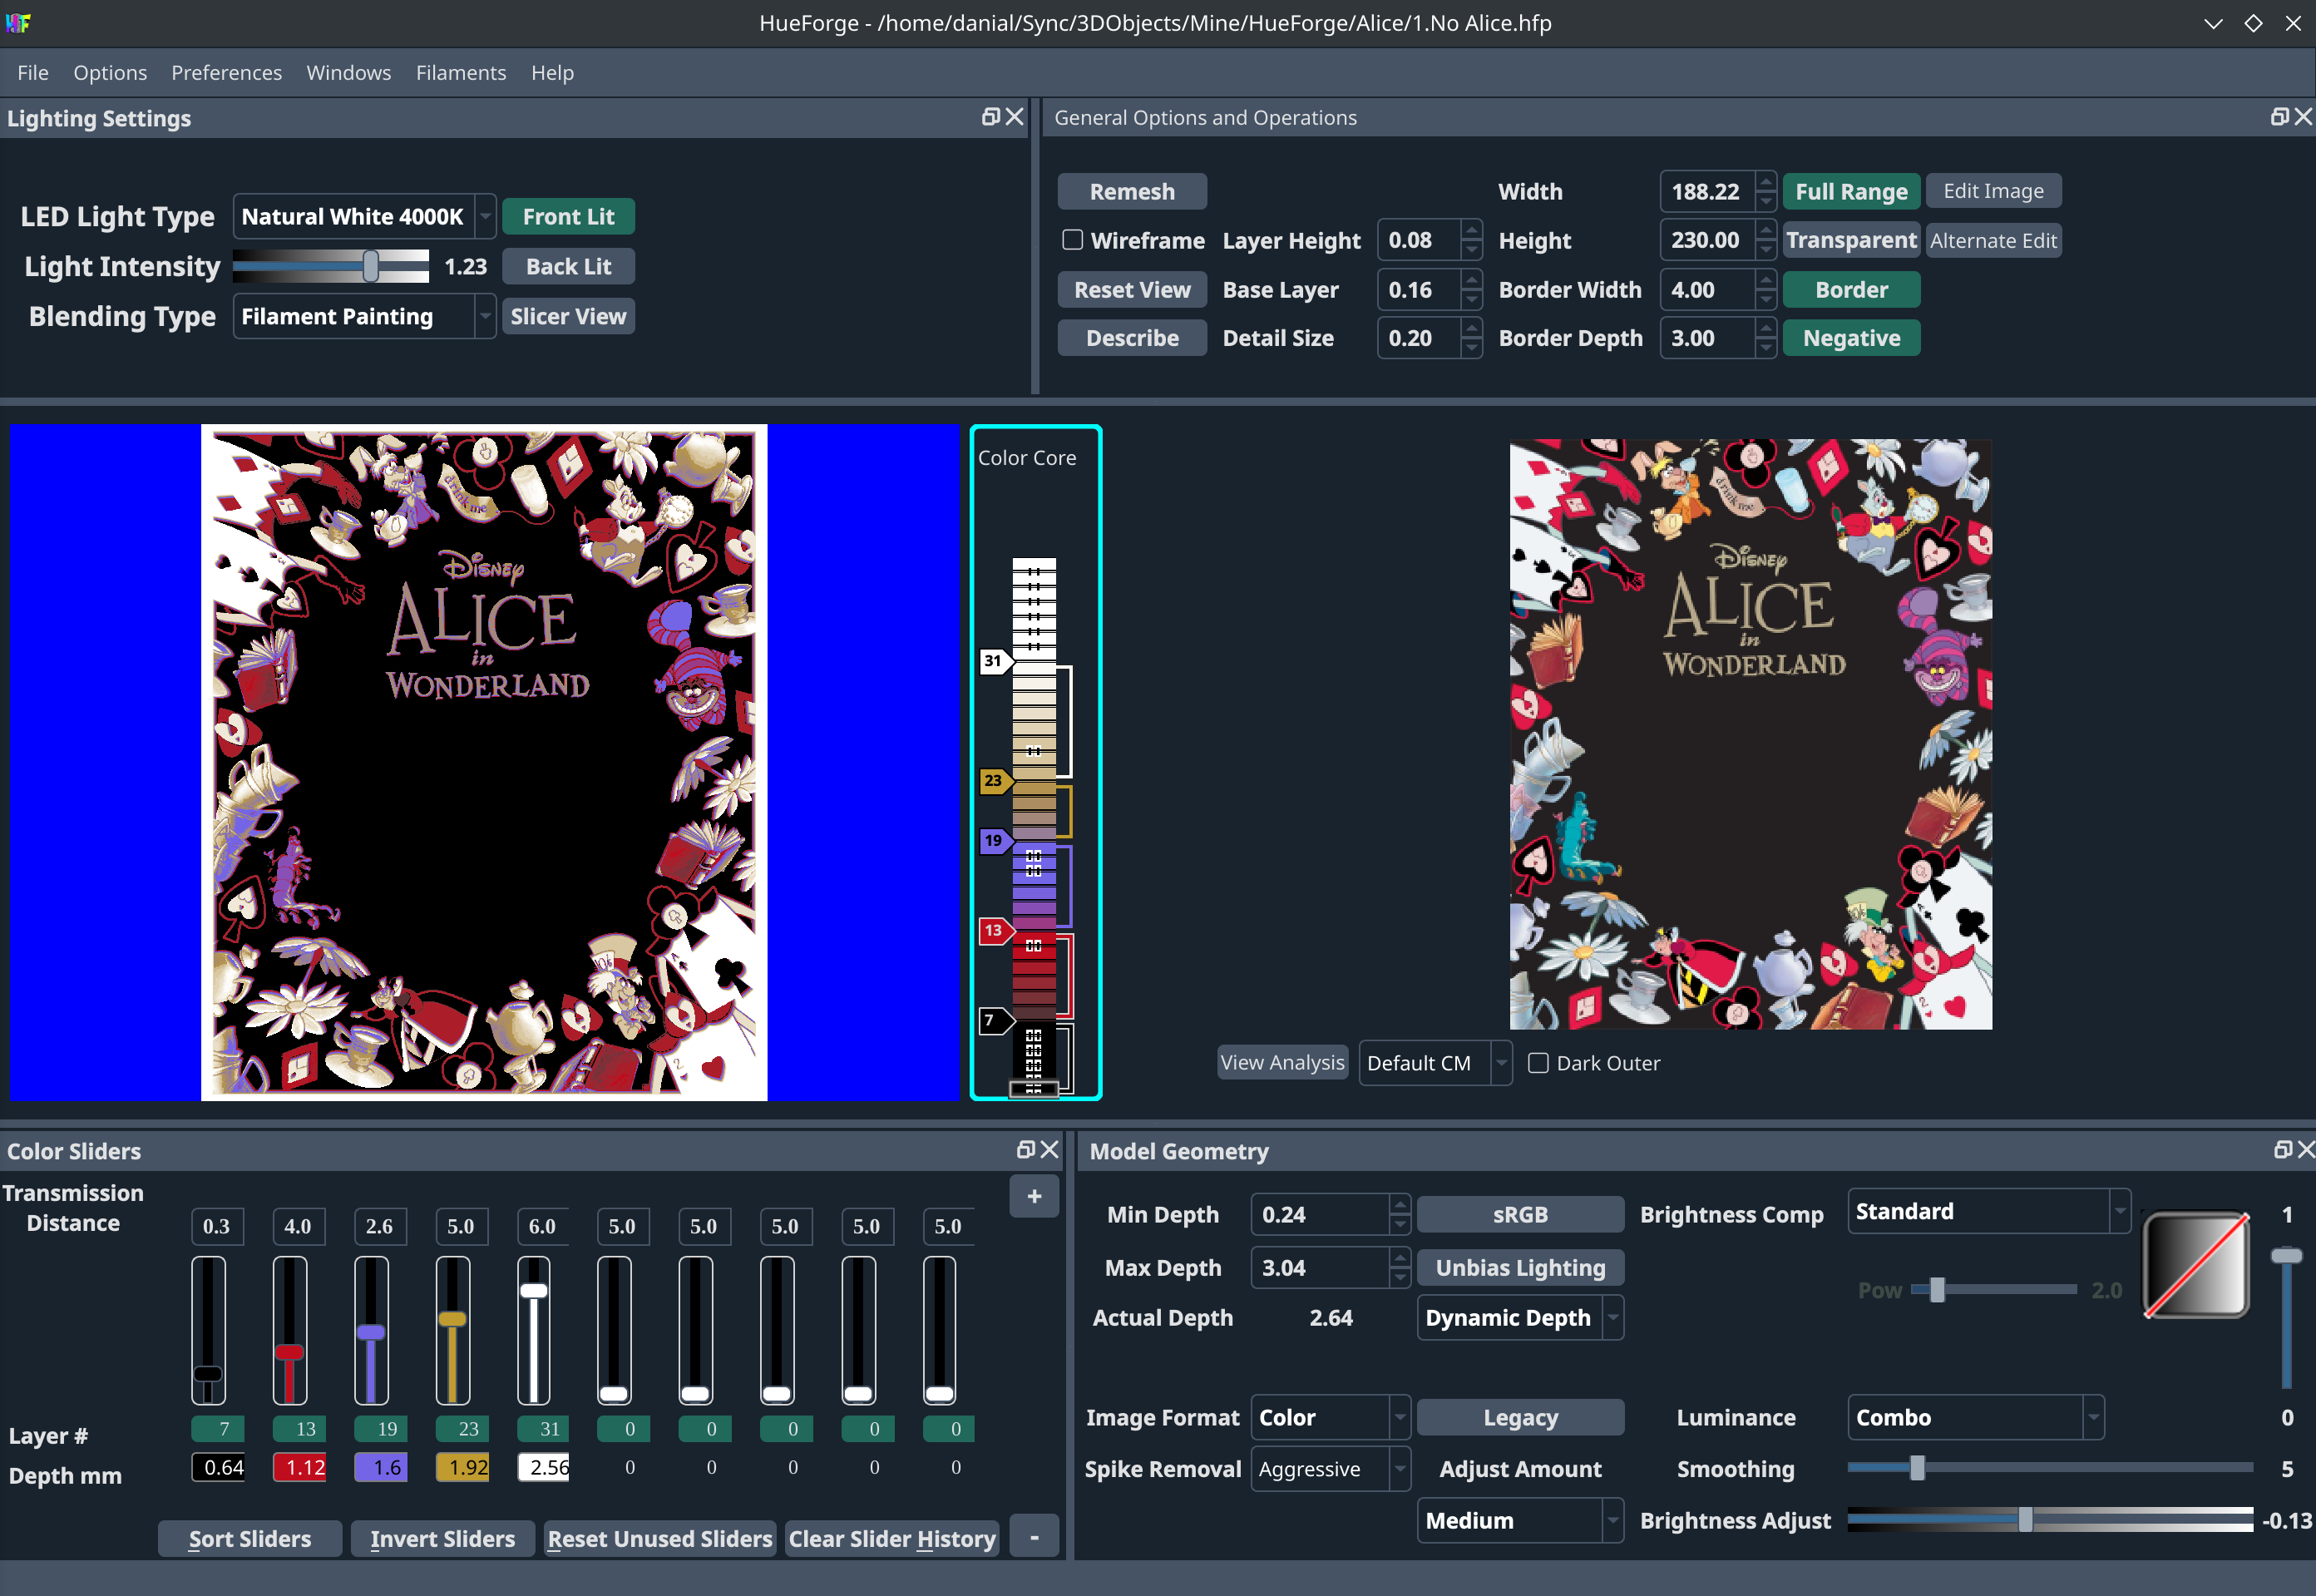Open the Filaments menu

[x=461, y=73]
